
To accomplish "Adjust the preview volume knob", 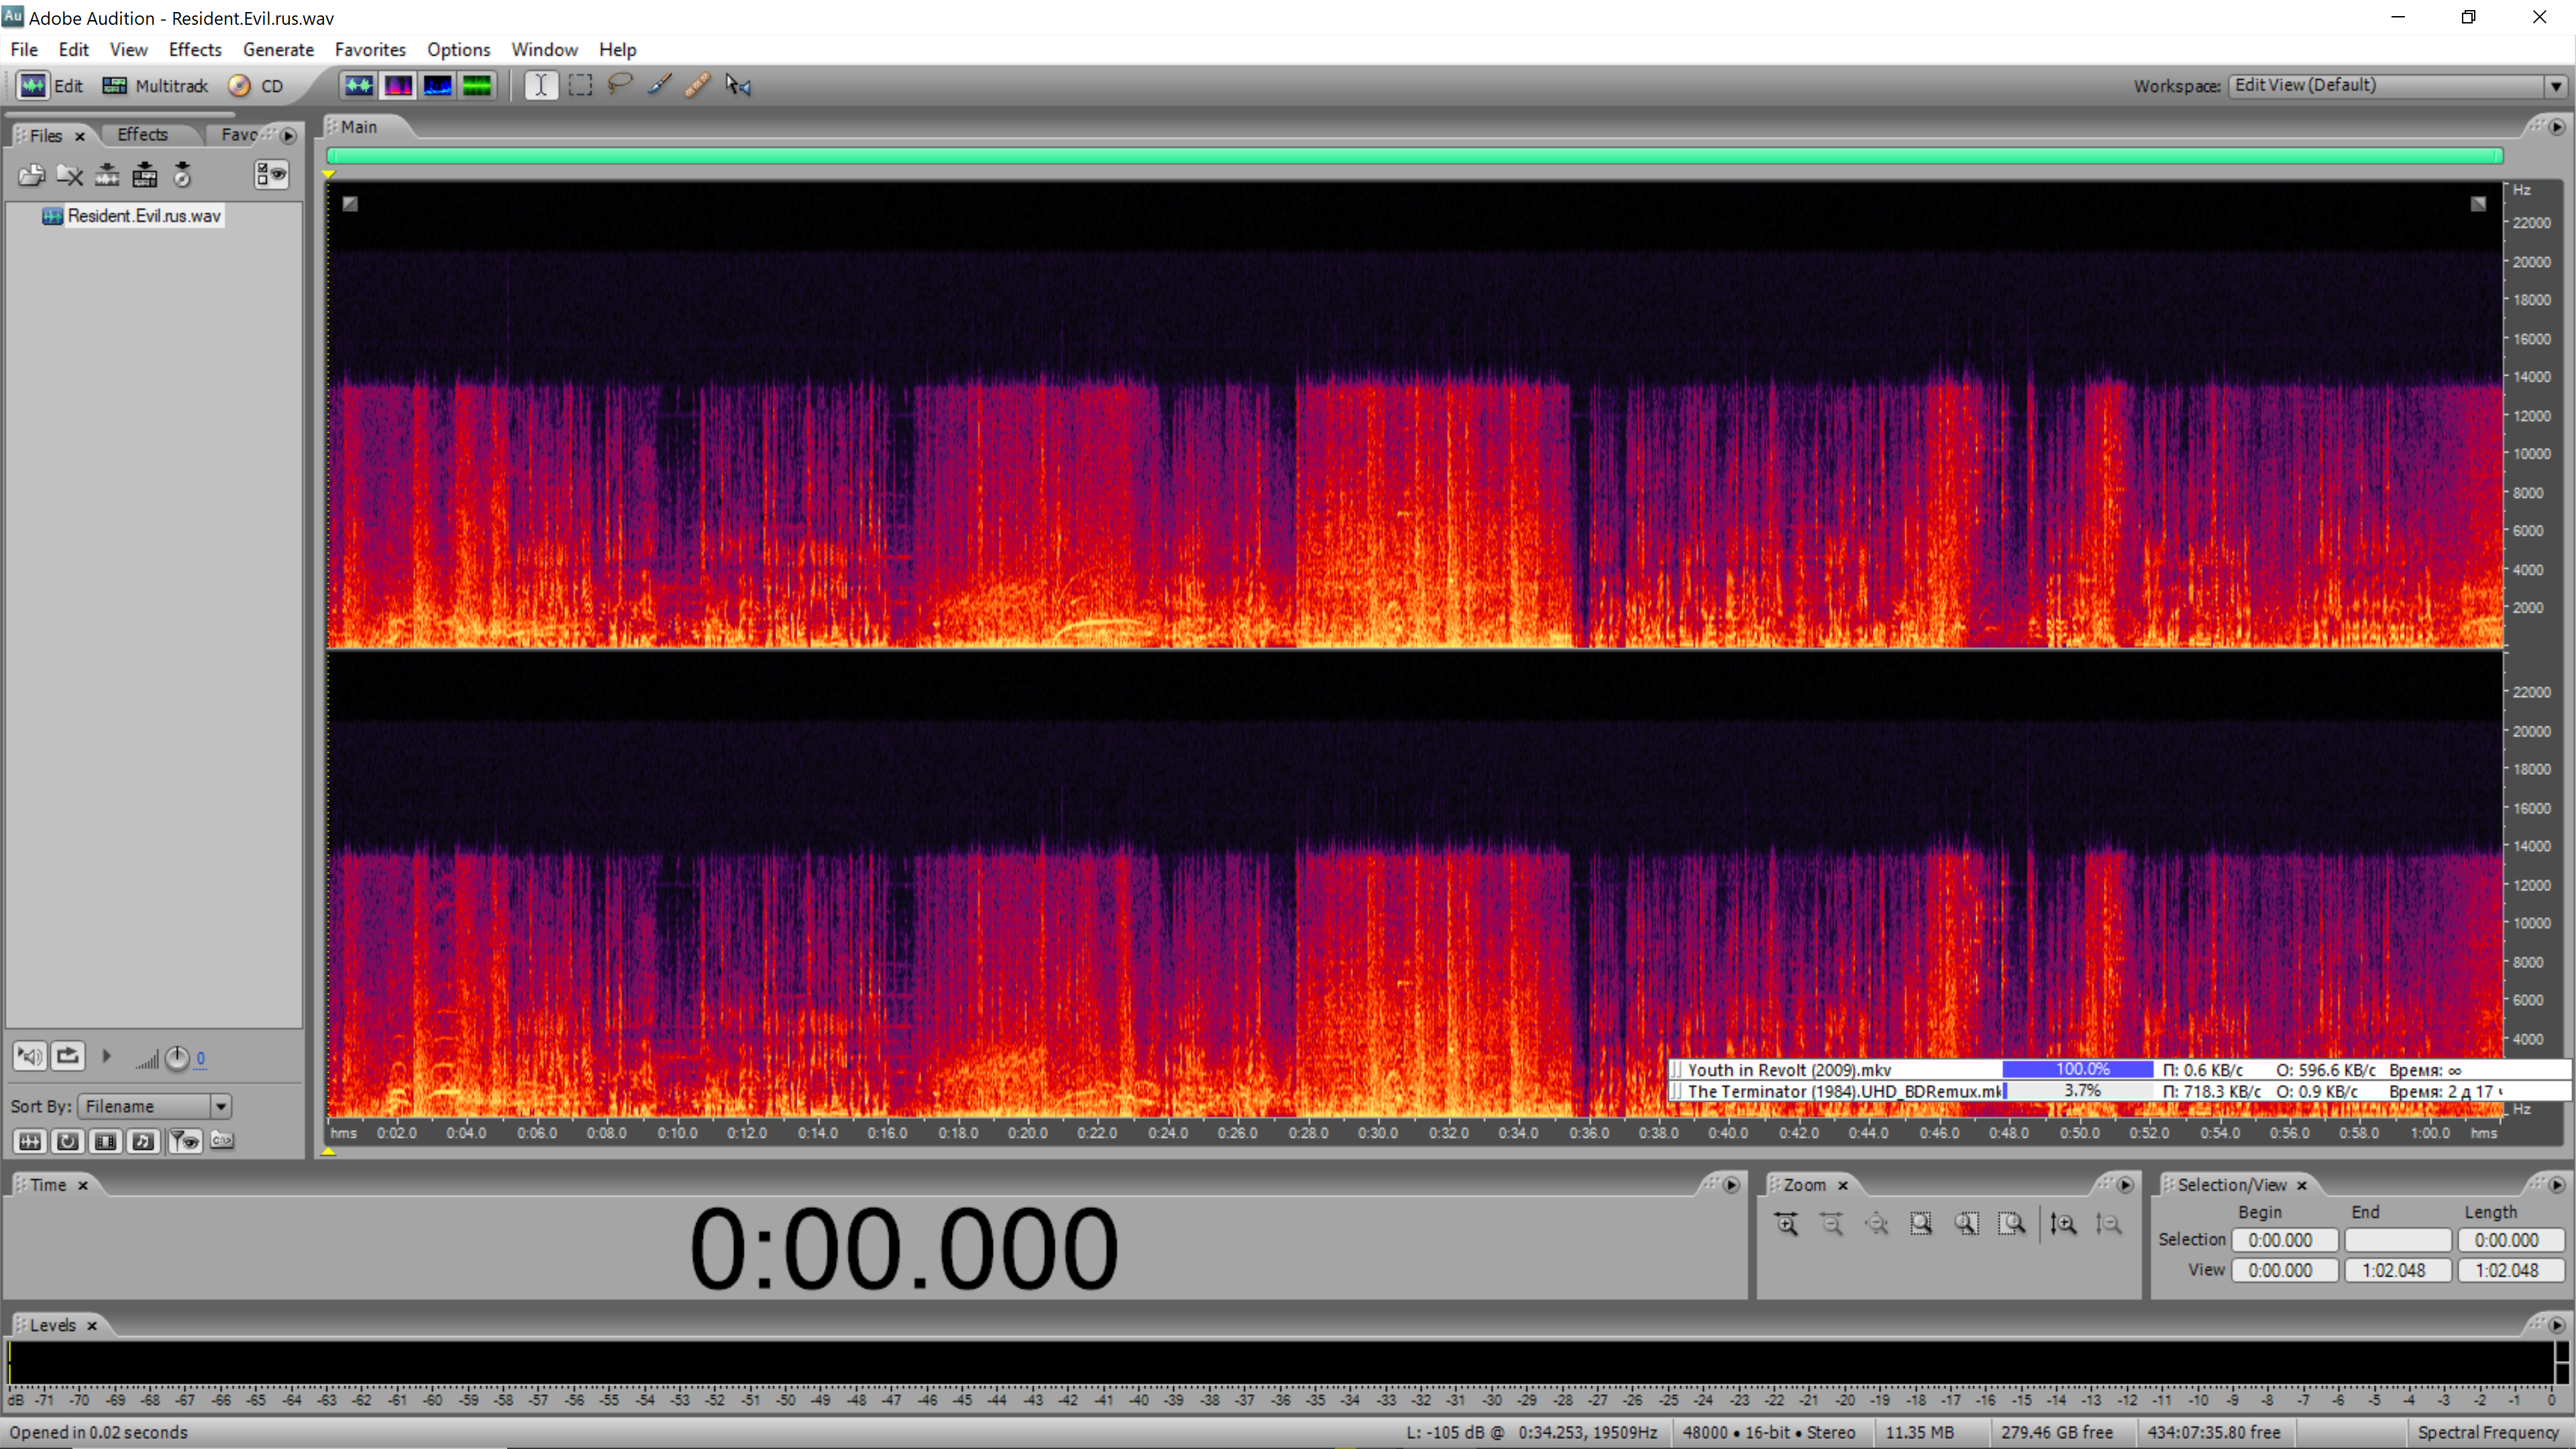I will (x=176, y=1058).
